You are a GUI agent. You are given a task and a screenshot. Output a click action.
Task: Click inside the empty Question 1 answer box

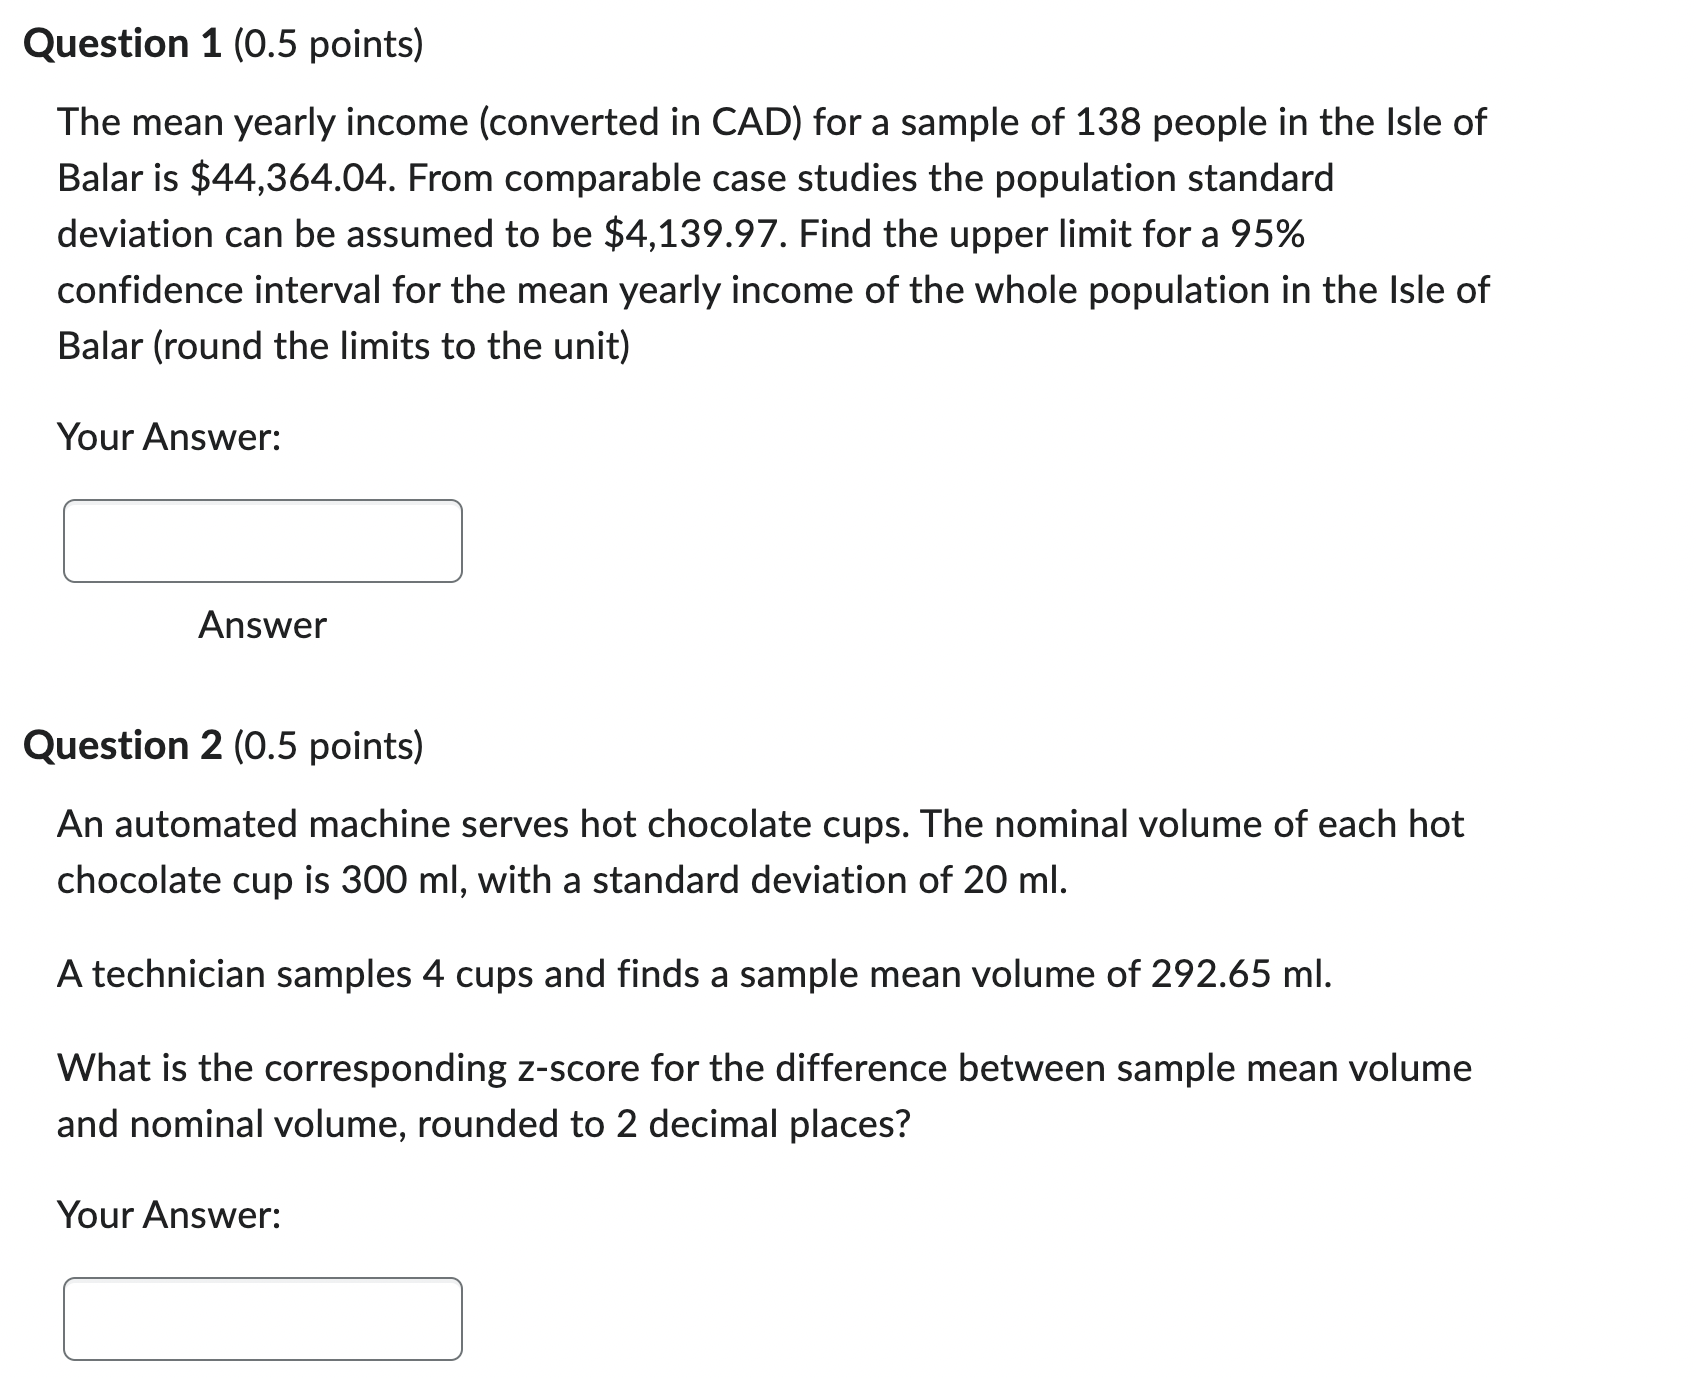263,540
